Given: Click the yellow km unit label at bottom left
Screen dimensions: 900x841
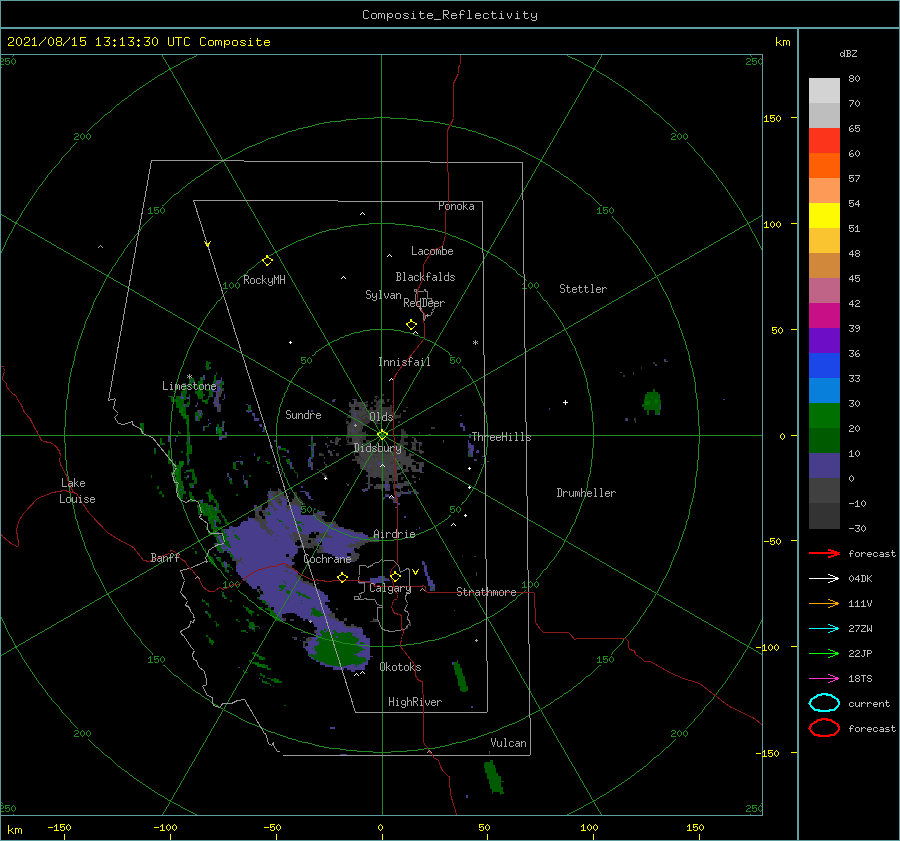Looking at the screenshot, I should pos(15,830).
